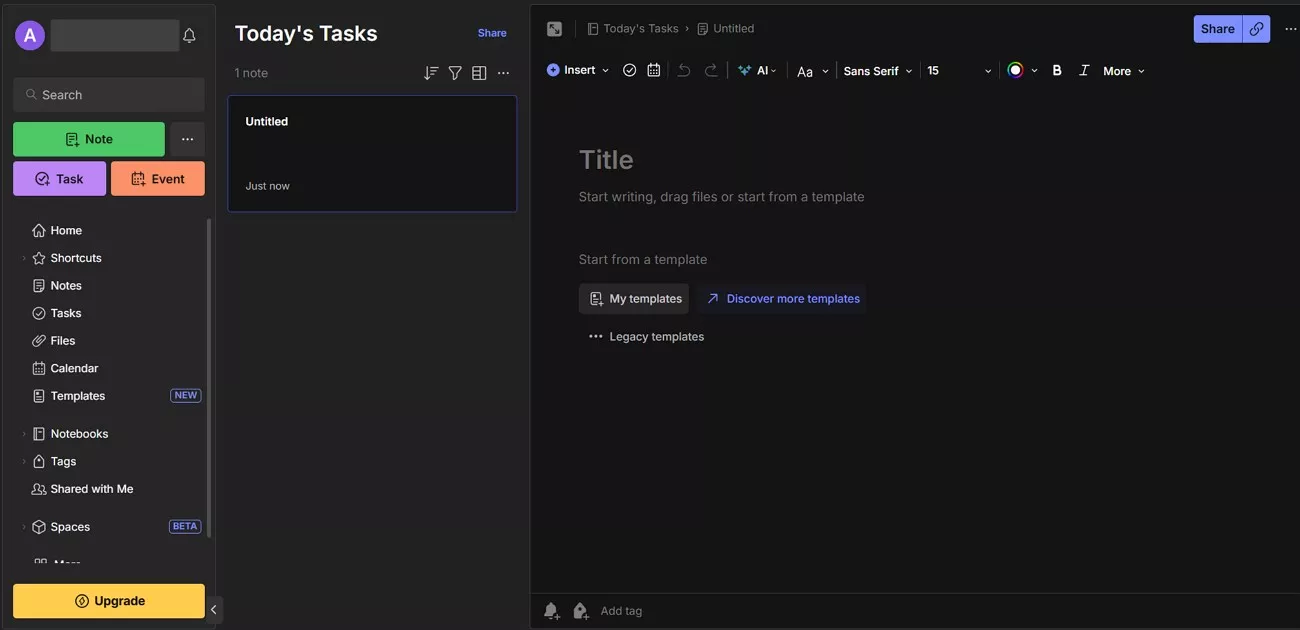Image resolution: width=1300 pixels, height=630 pixels.
Task: Click the filter notes funnel icon
Action: tap(455, 73)
